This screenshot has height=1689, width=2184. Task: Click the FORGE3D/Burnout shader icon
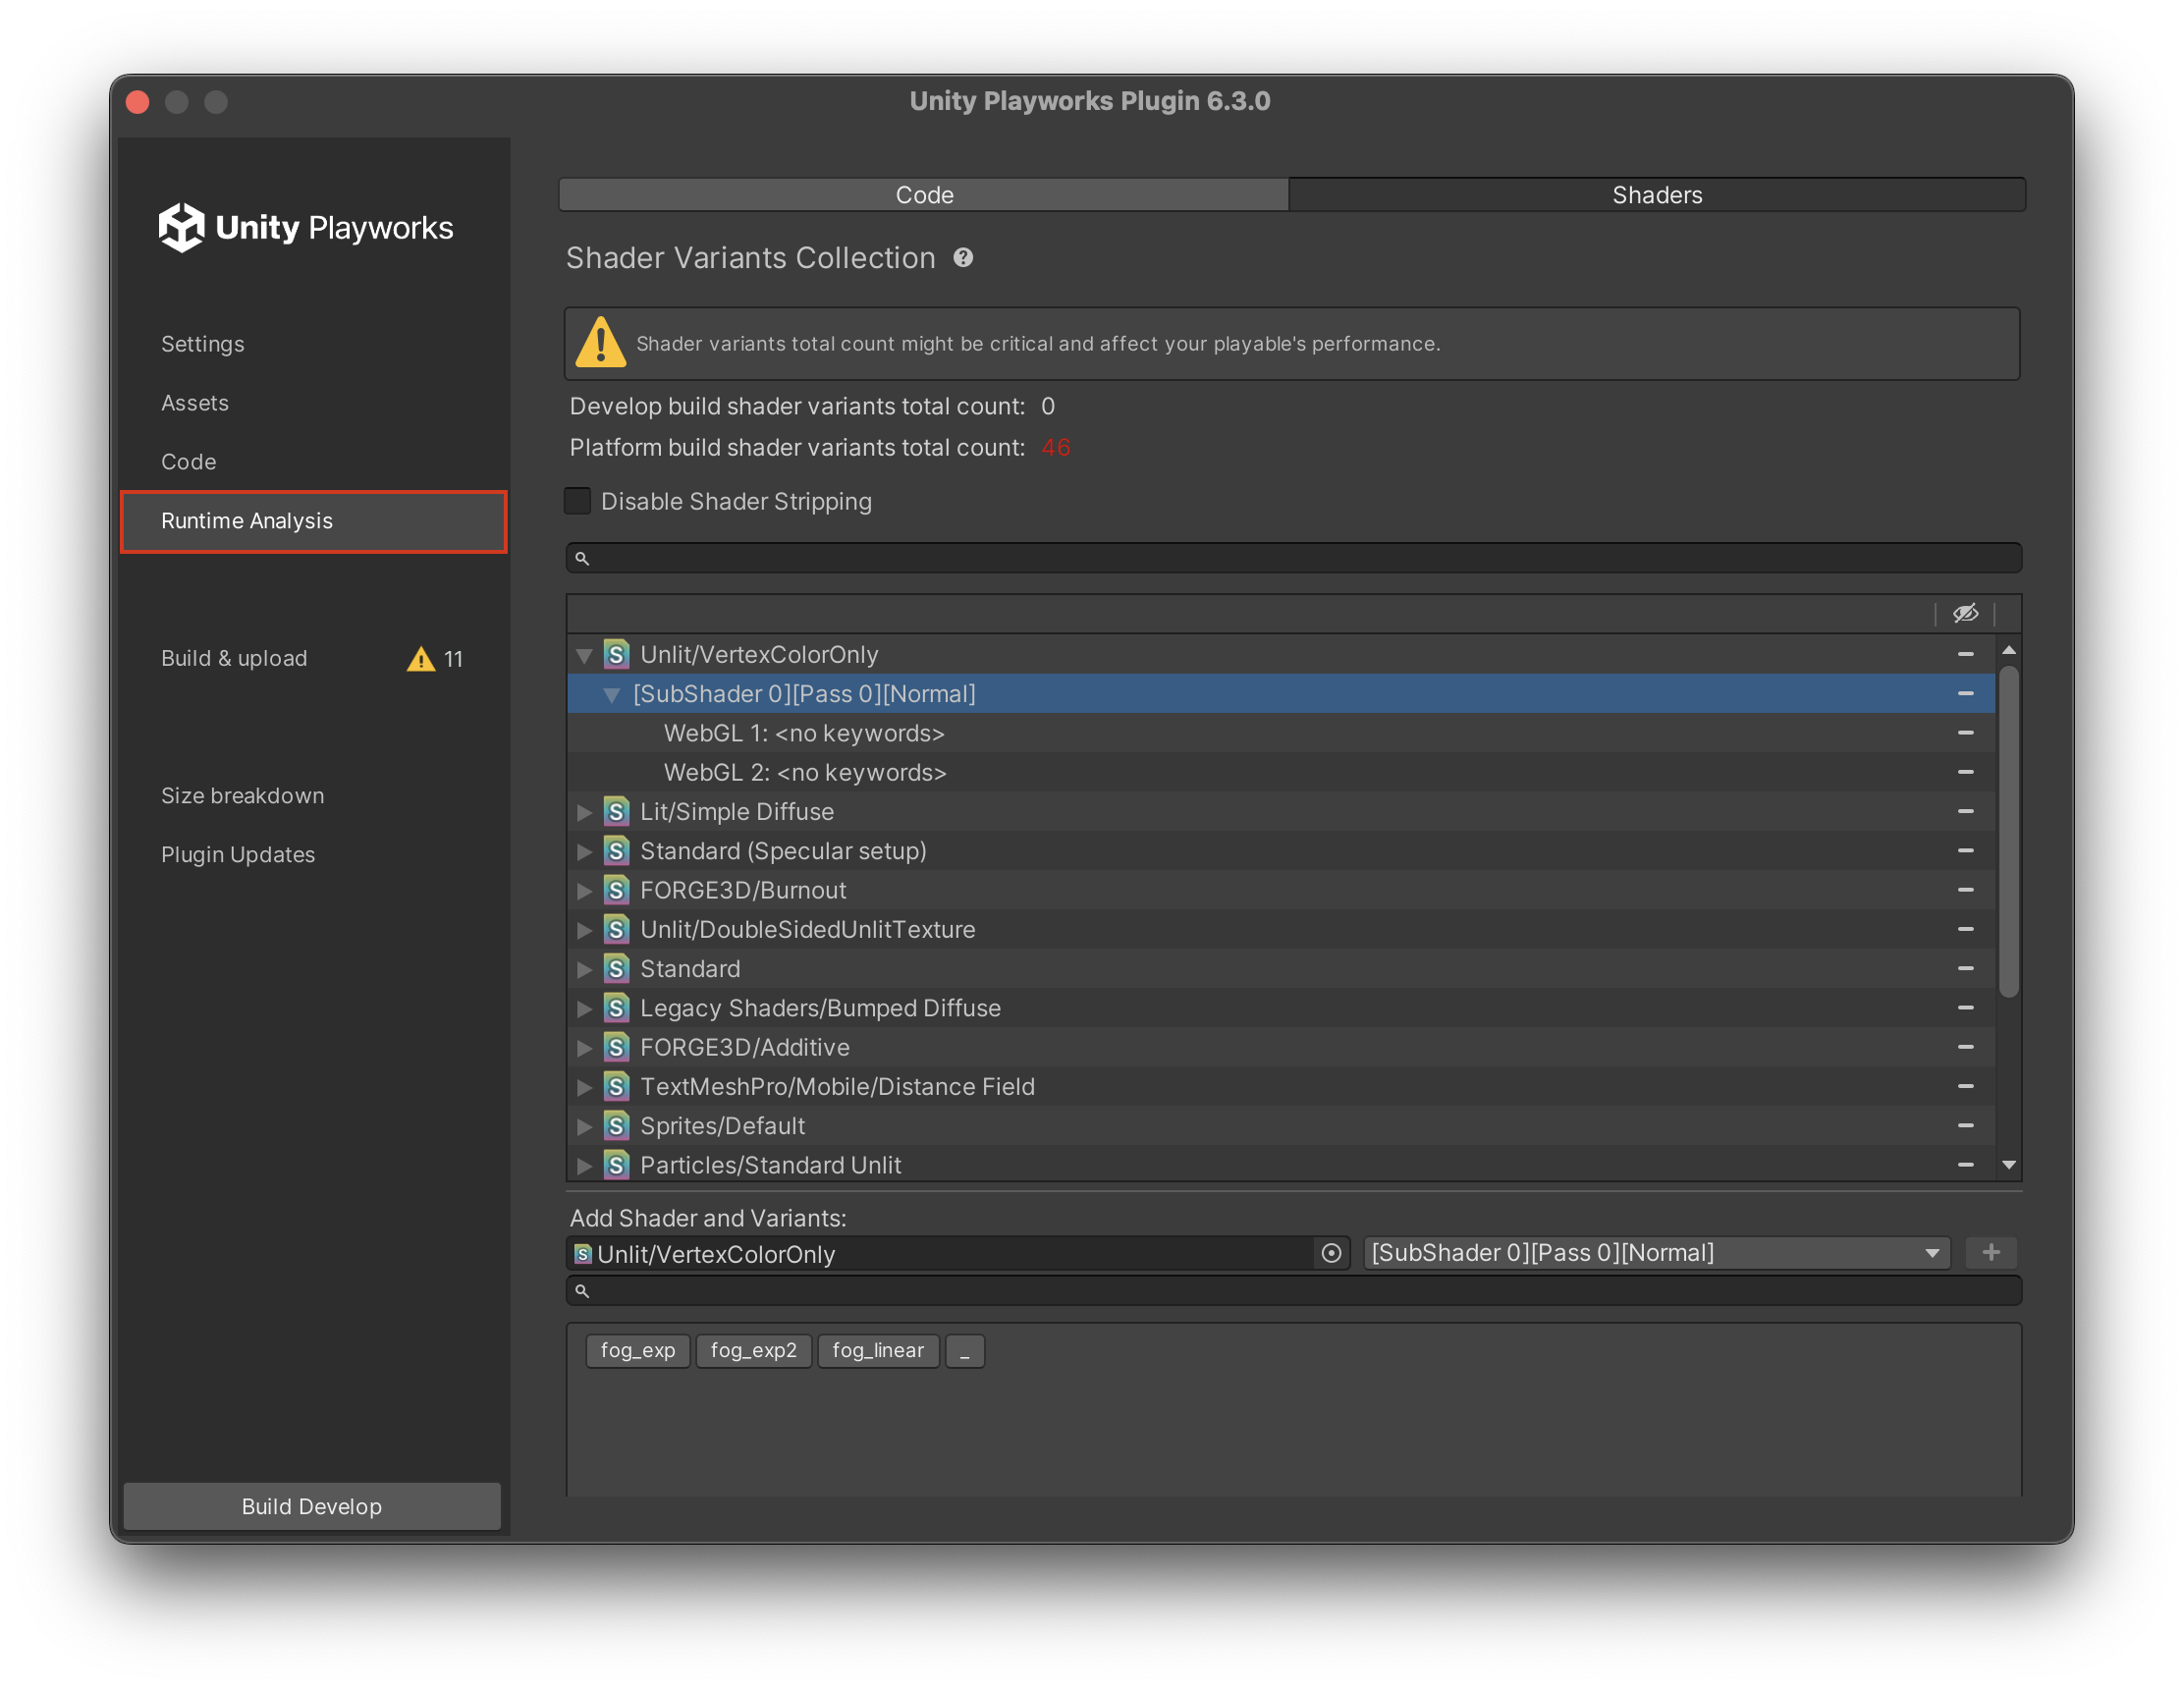pos(616,890)
